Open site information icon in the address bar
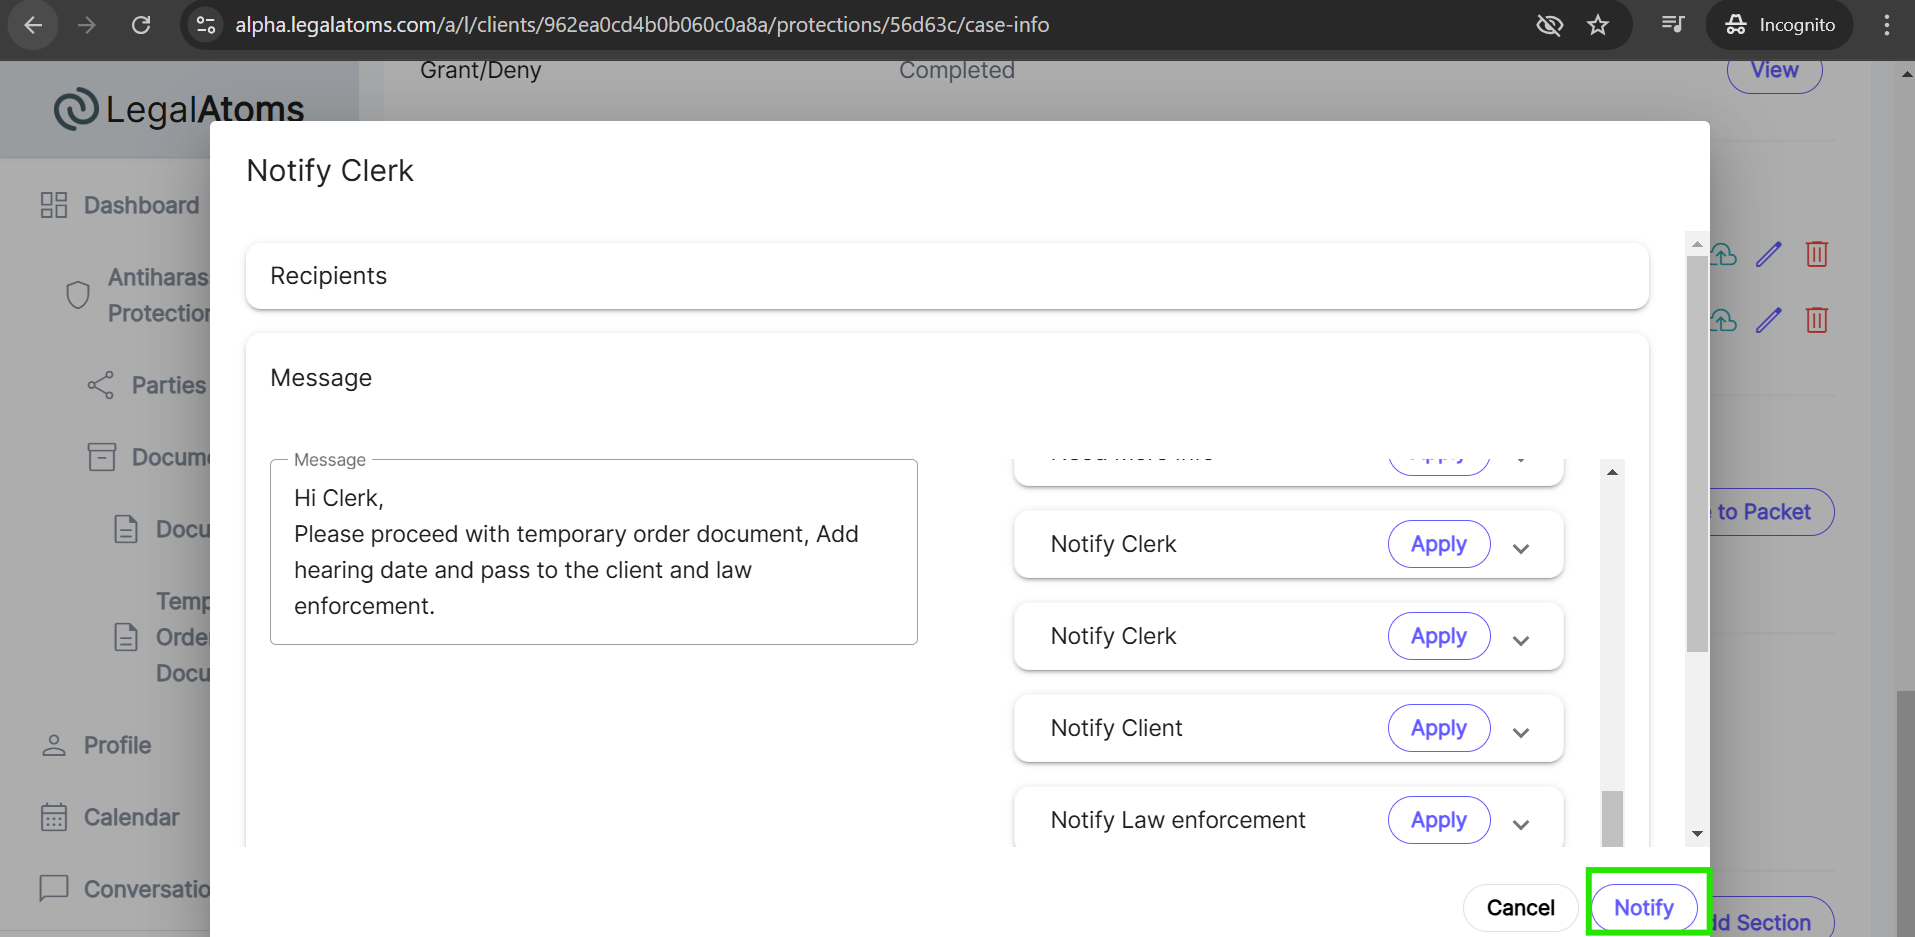 click(206, 25)
